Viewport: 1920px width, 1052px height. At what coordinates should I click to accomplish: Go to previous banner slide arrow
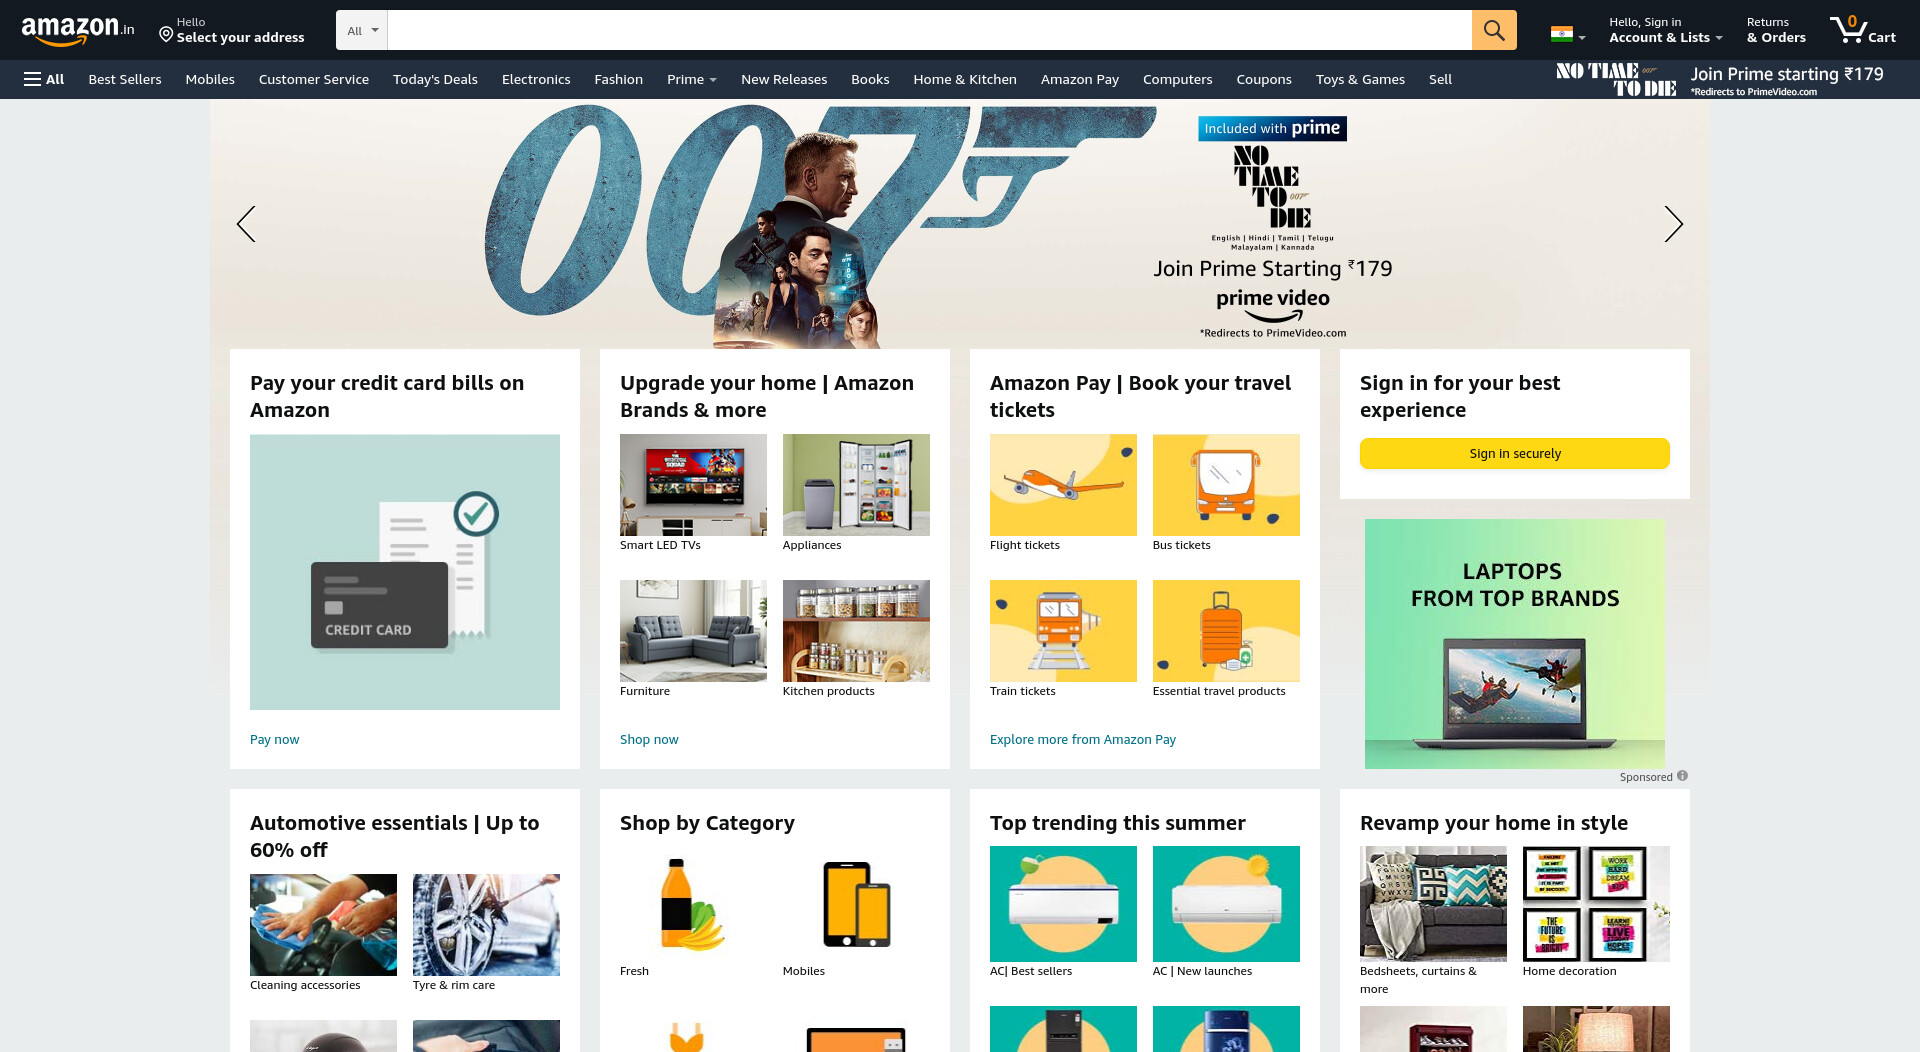[x=246, y=224]
